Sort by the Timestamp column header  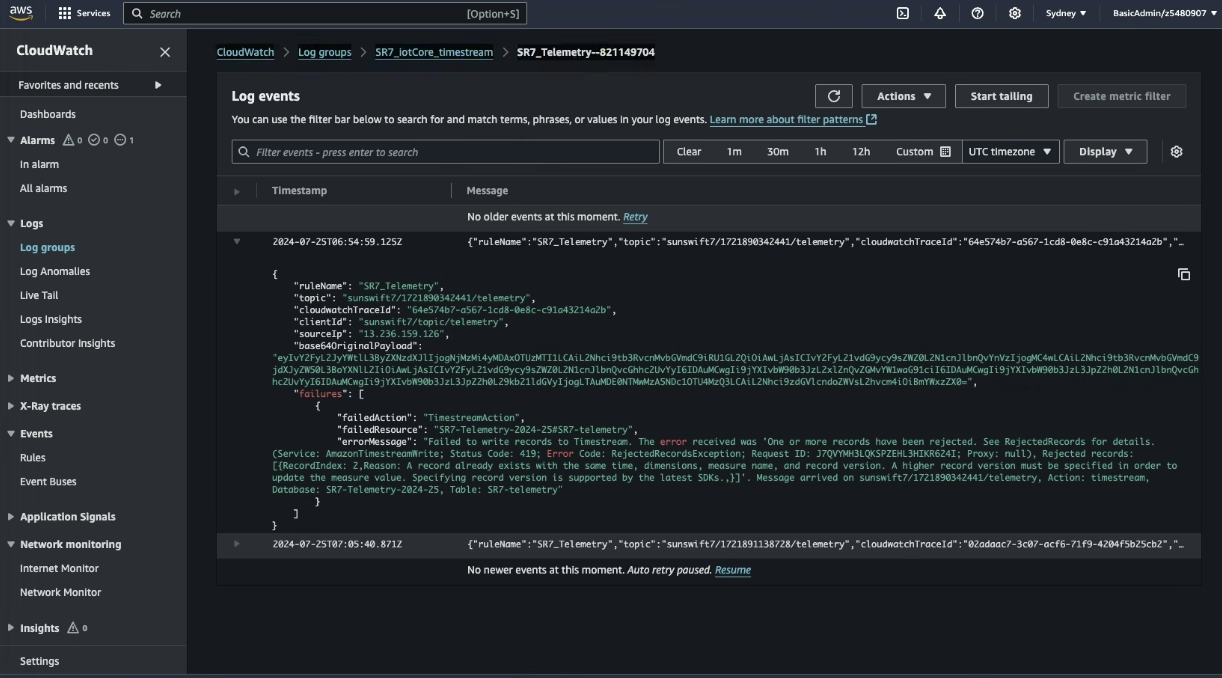point(299,191)
